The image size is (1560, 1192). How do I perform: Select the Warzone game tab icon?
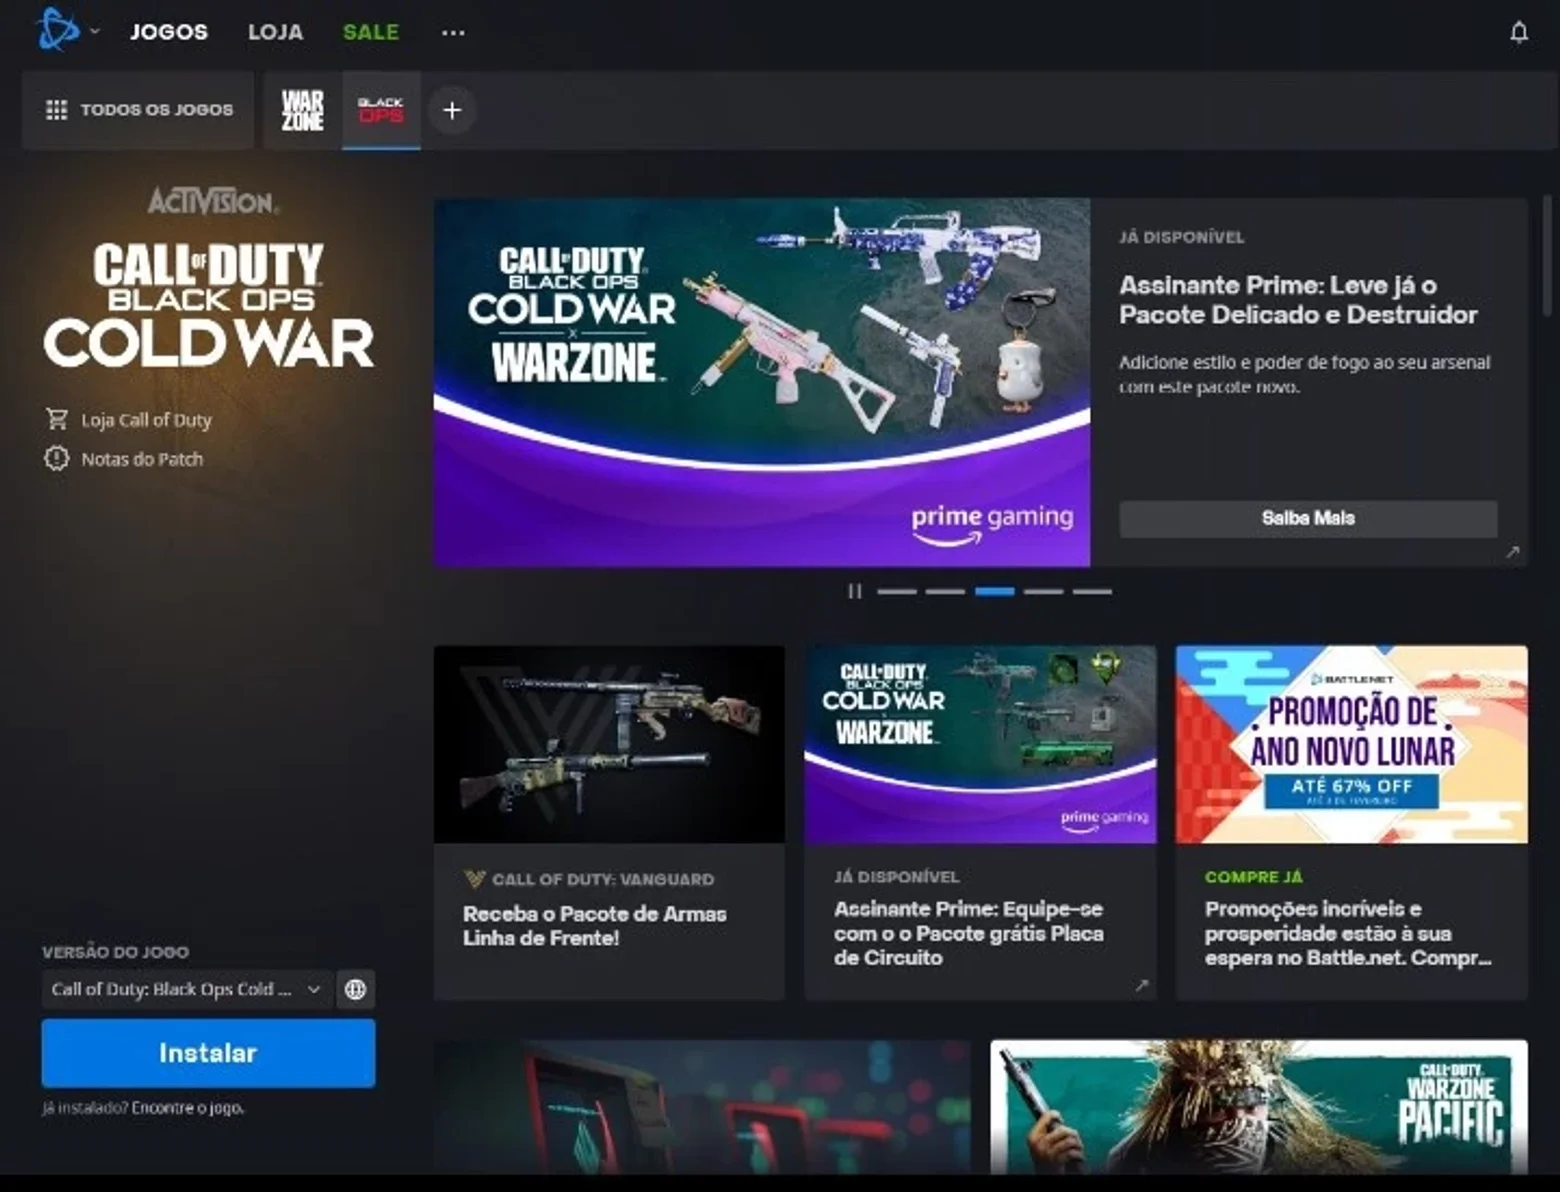point(302,110)
